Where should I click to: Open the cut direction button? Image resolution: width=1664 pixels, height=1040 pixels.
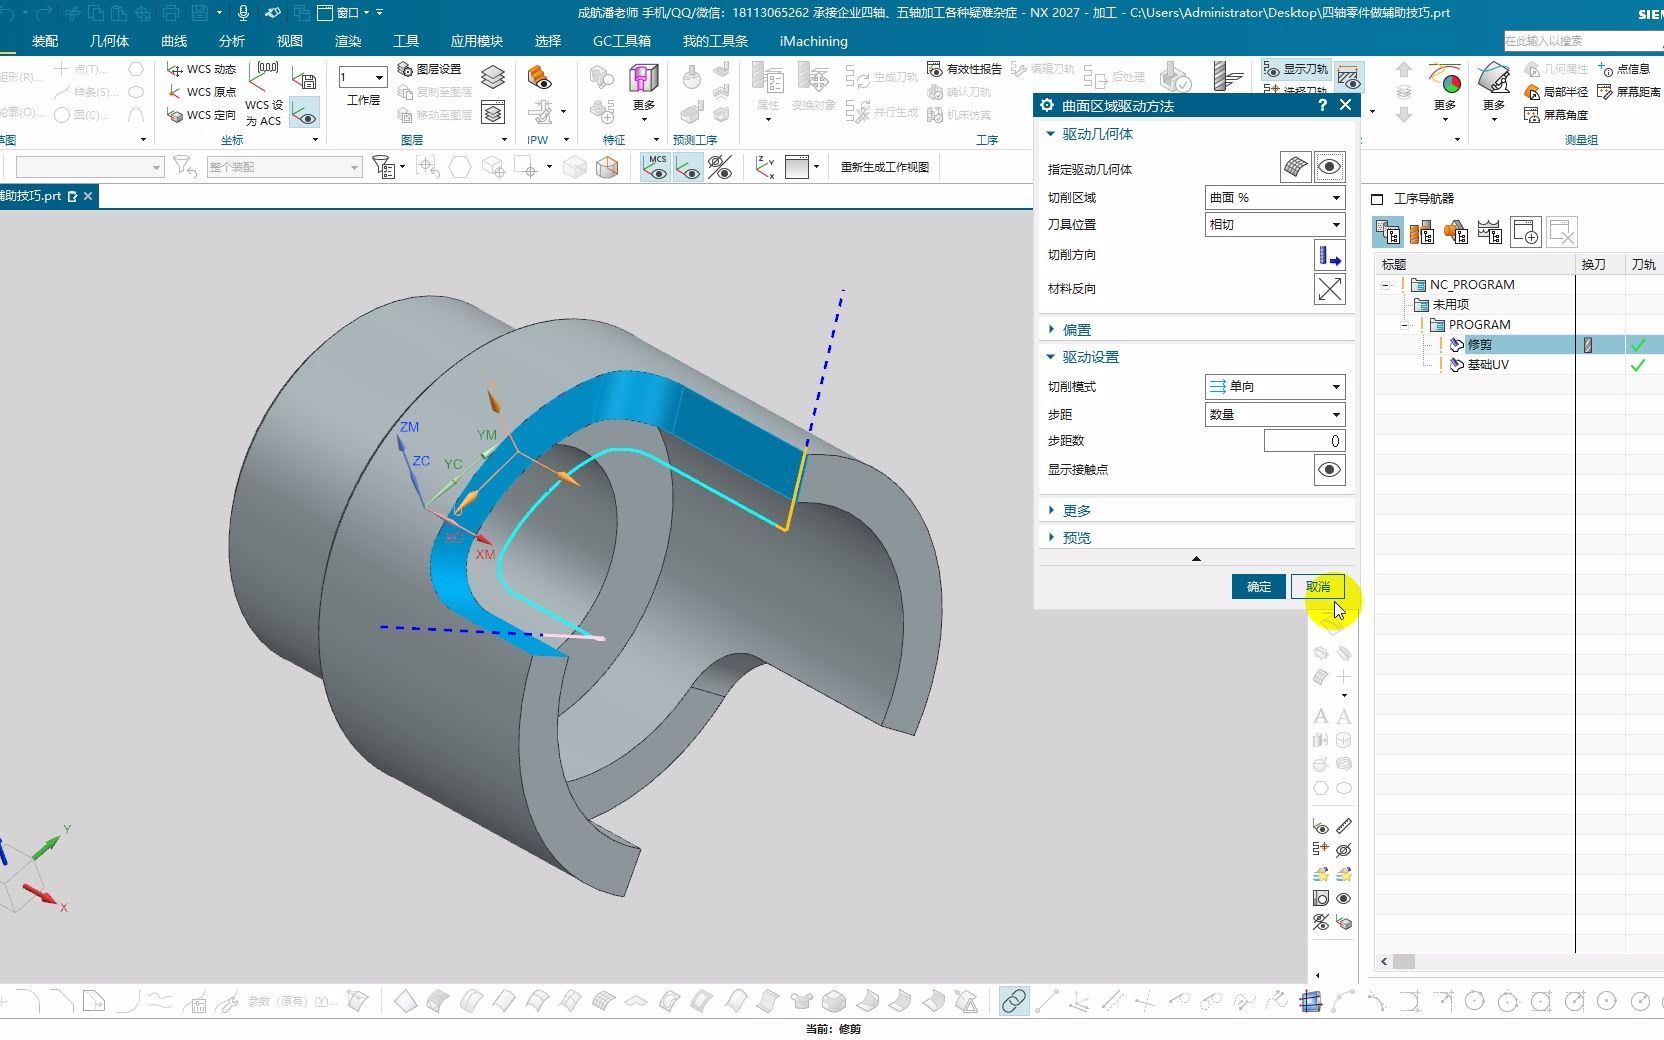[1329, 255]
